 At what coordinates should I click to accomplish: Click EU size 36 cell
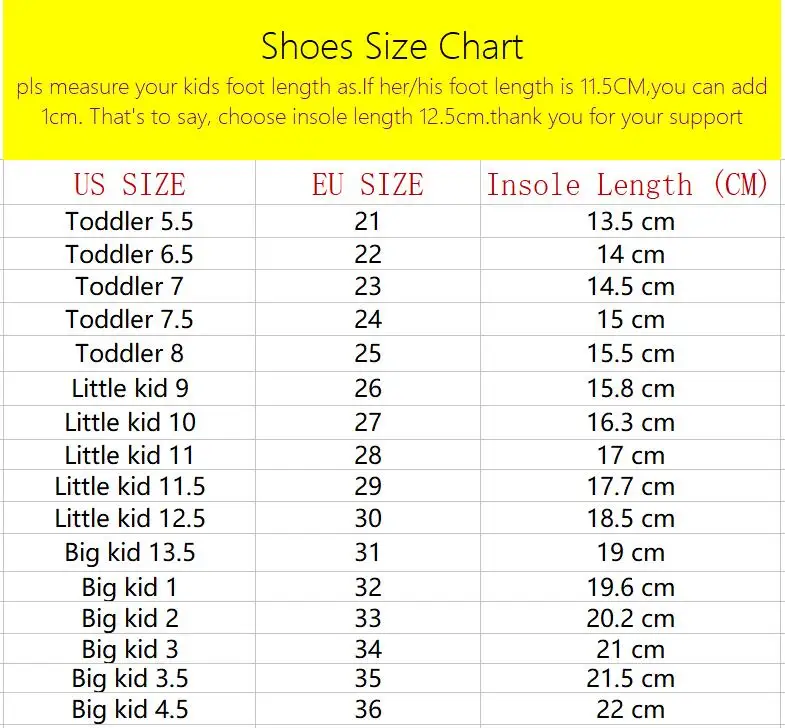(x=368, y=709)
